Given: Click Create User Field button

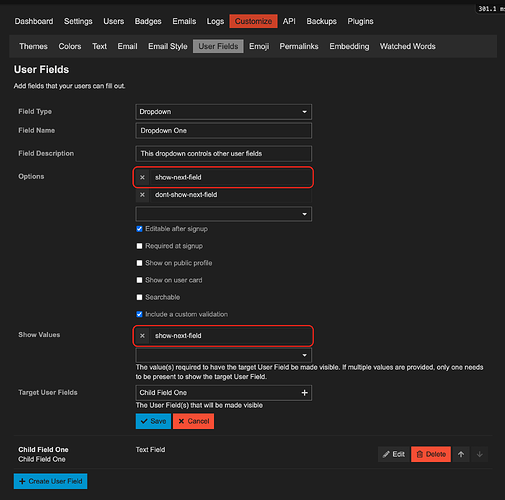Looking at the screenshot, I should point(51,481).
